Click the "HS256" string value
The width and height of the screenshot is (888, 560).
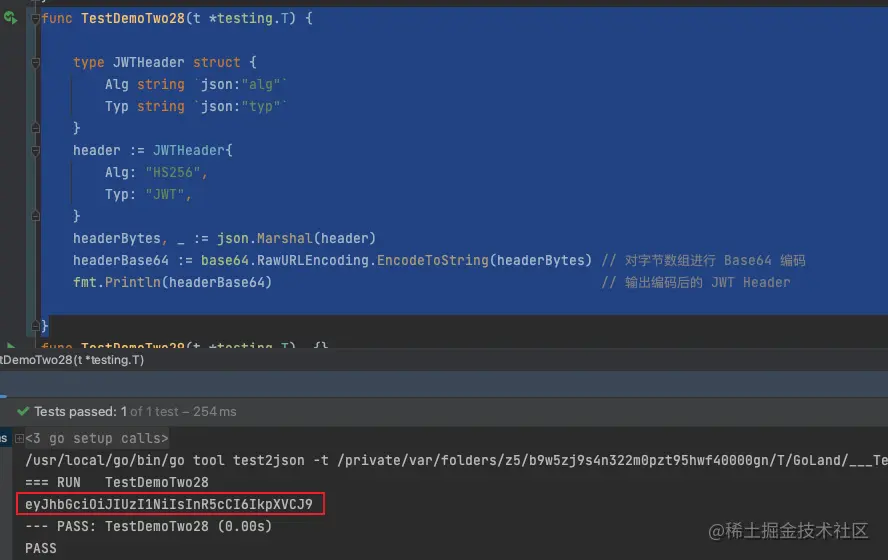coord(172,173)
